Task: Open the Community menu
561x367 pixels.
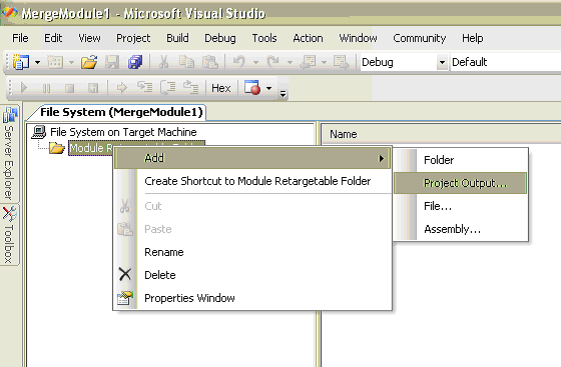Action: point(419,38)
